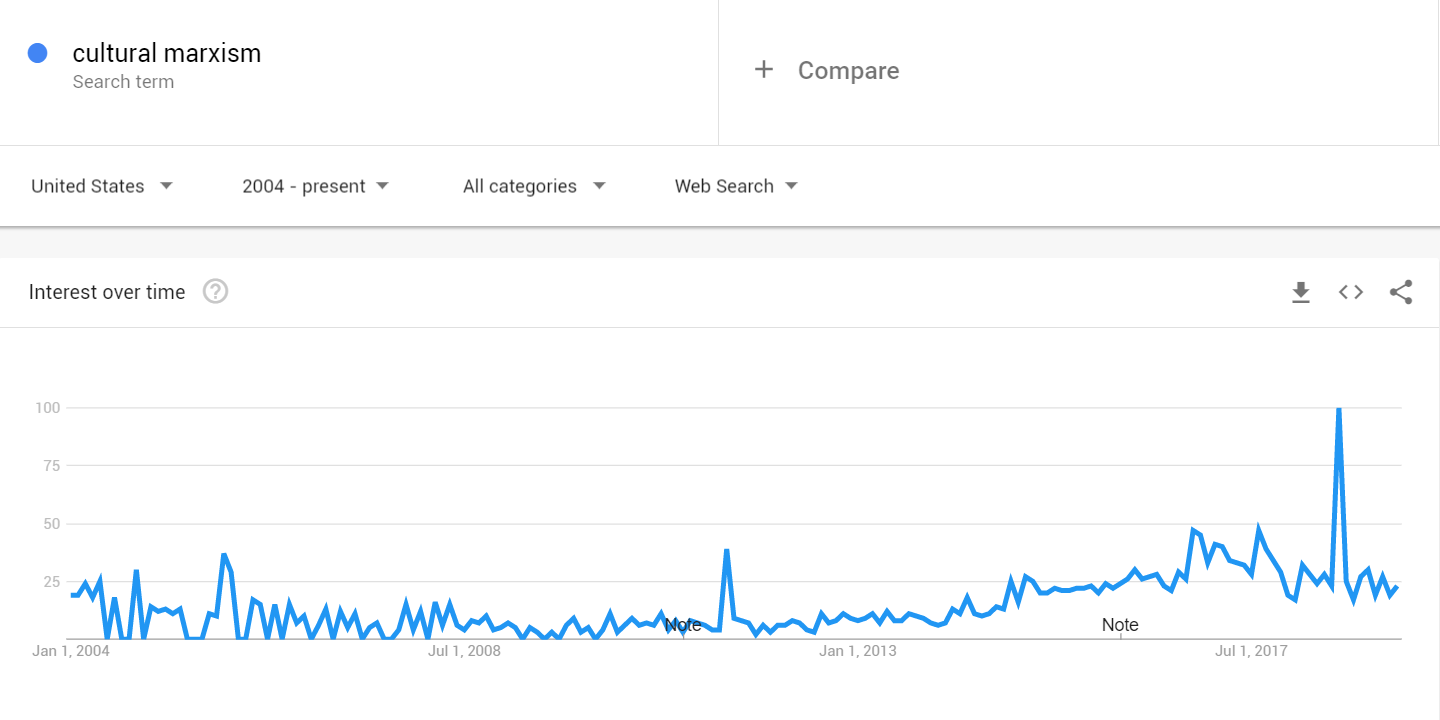The image size is (1440, 720).
Task: Edit the cultural marxism search term
Action: [x=167, y=53]
